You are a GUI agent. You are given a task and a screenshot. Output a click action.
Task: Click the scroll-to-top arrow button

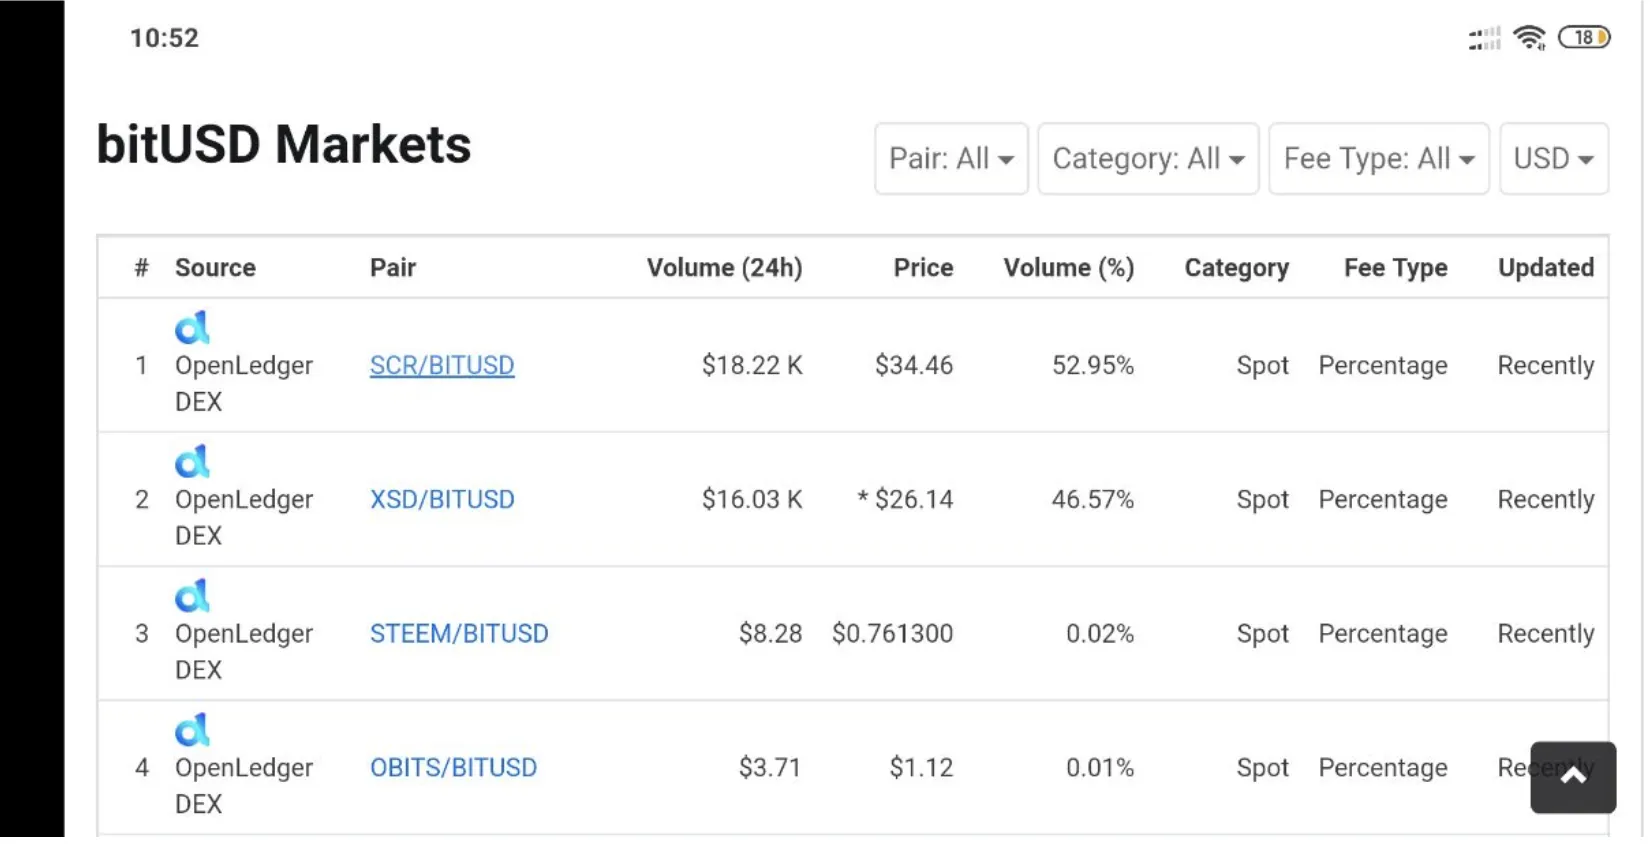pos(1572,777)
